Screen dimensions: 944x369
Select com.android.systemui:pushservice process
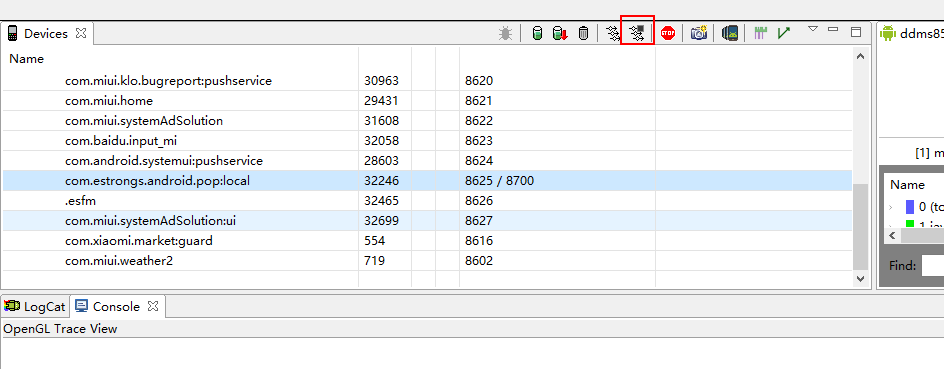pos(164,161)
